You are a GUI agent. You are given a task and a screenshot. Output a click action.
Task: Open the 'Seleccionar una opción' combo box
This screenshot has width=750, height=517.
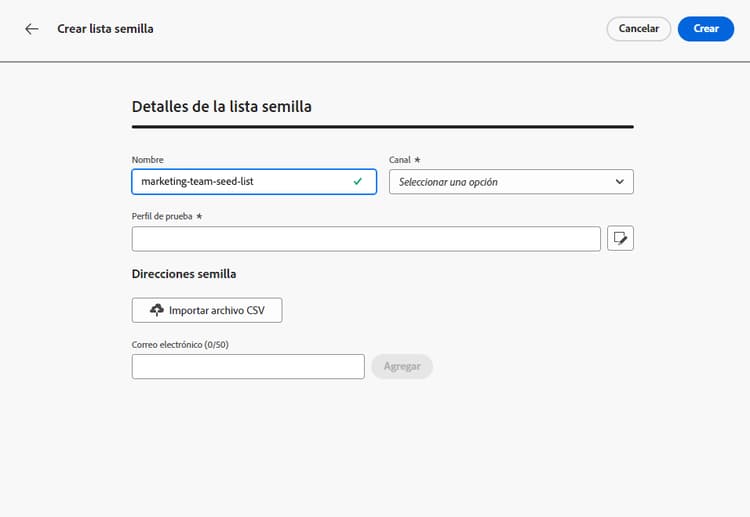pyautogui.click(x=500, y=182)
